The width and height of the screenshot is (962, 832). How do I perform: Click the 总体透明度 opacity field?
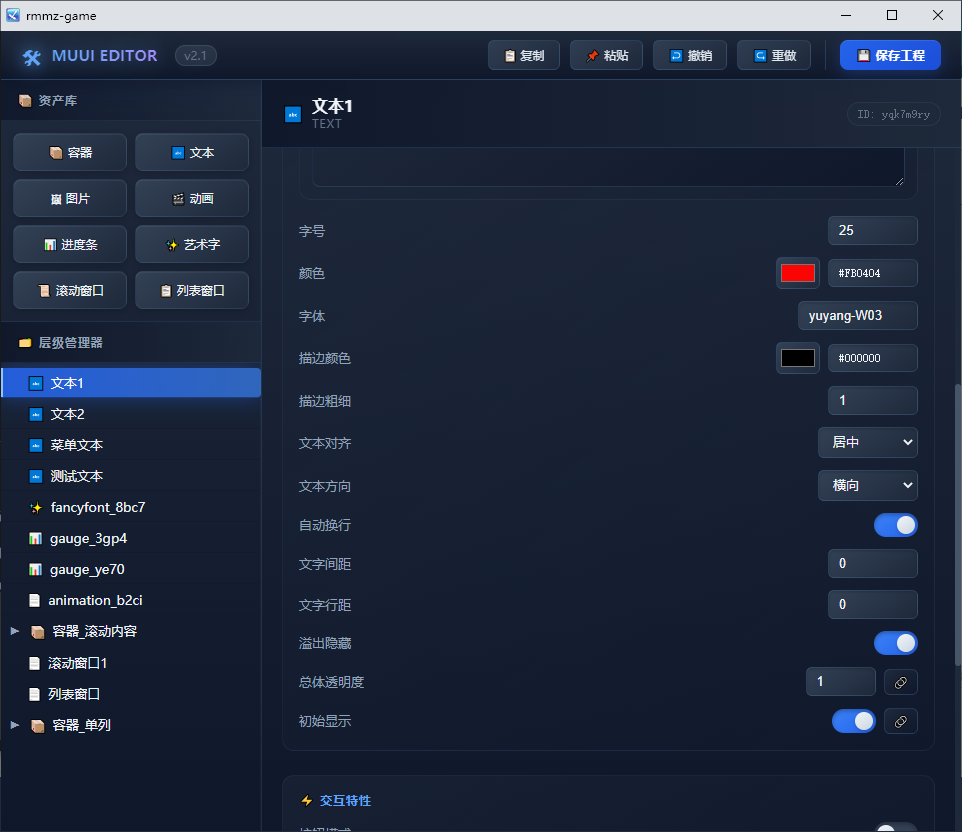coord(841,682)
